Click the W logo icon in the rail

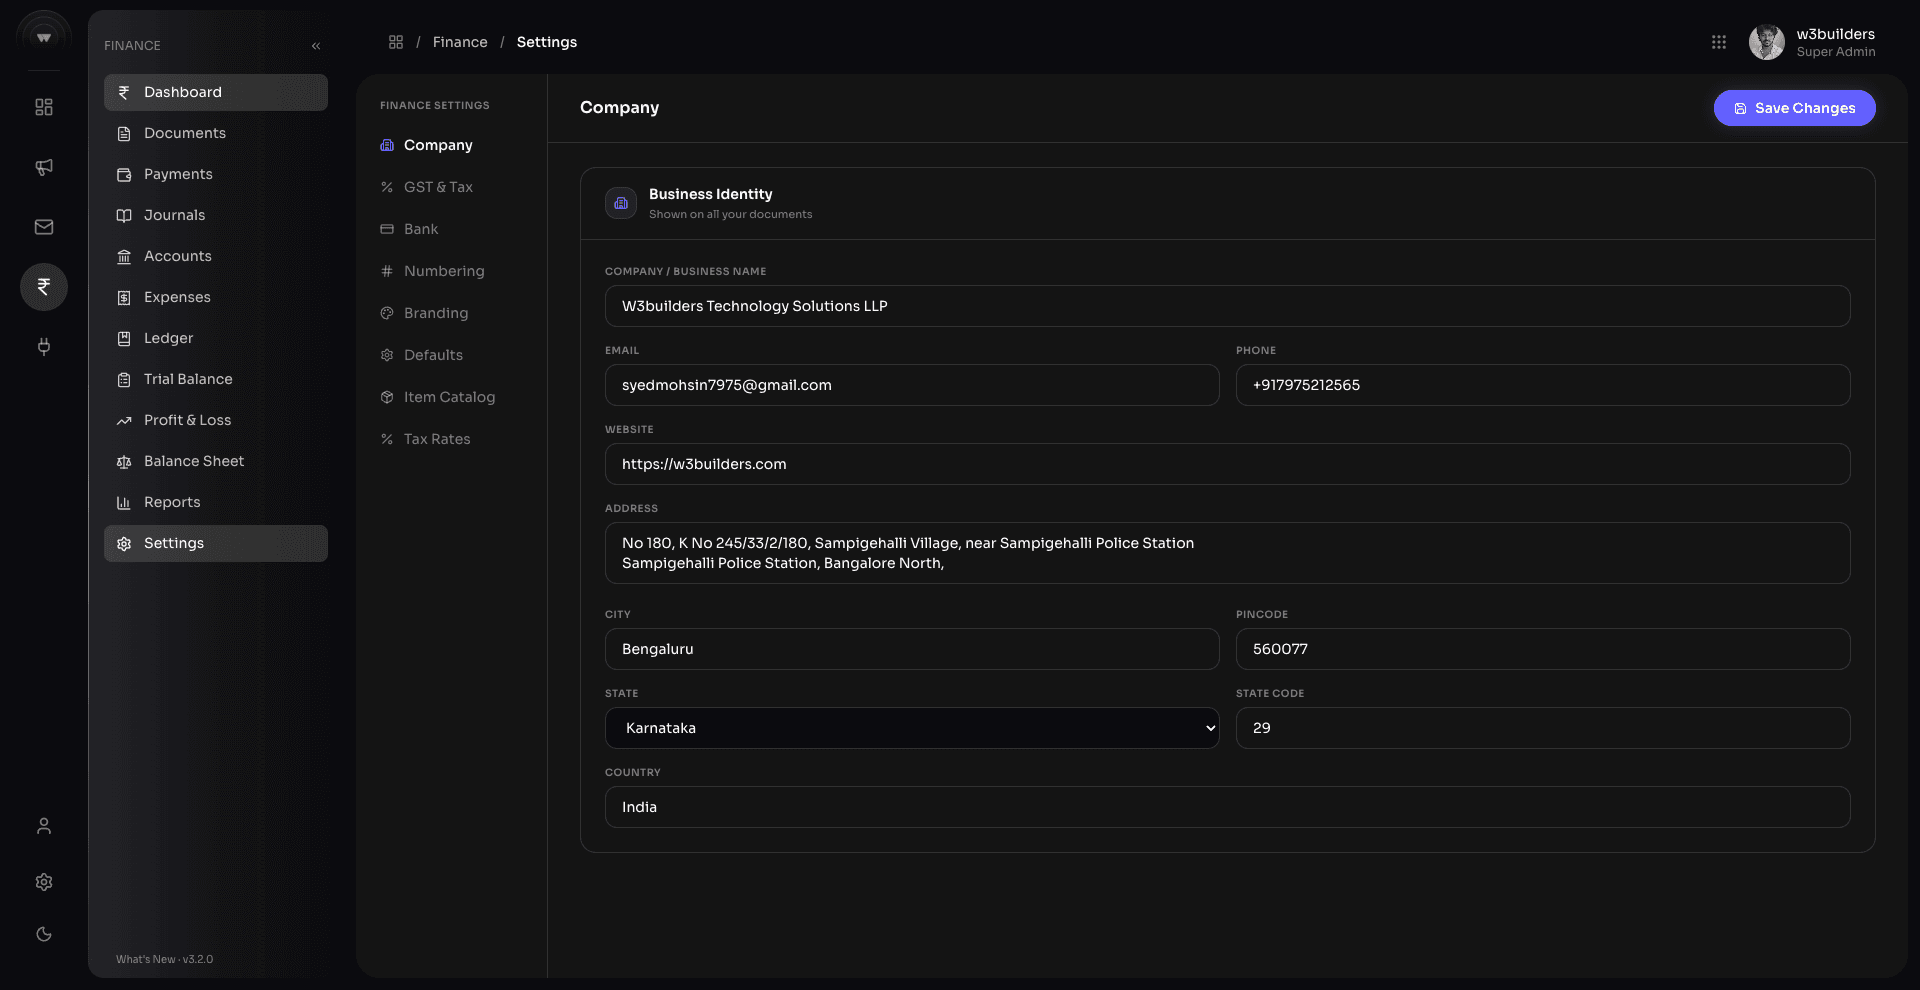44,37
